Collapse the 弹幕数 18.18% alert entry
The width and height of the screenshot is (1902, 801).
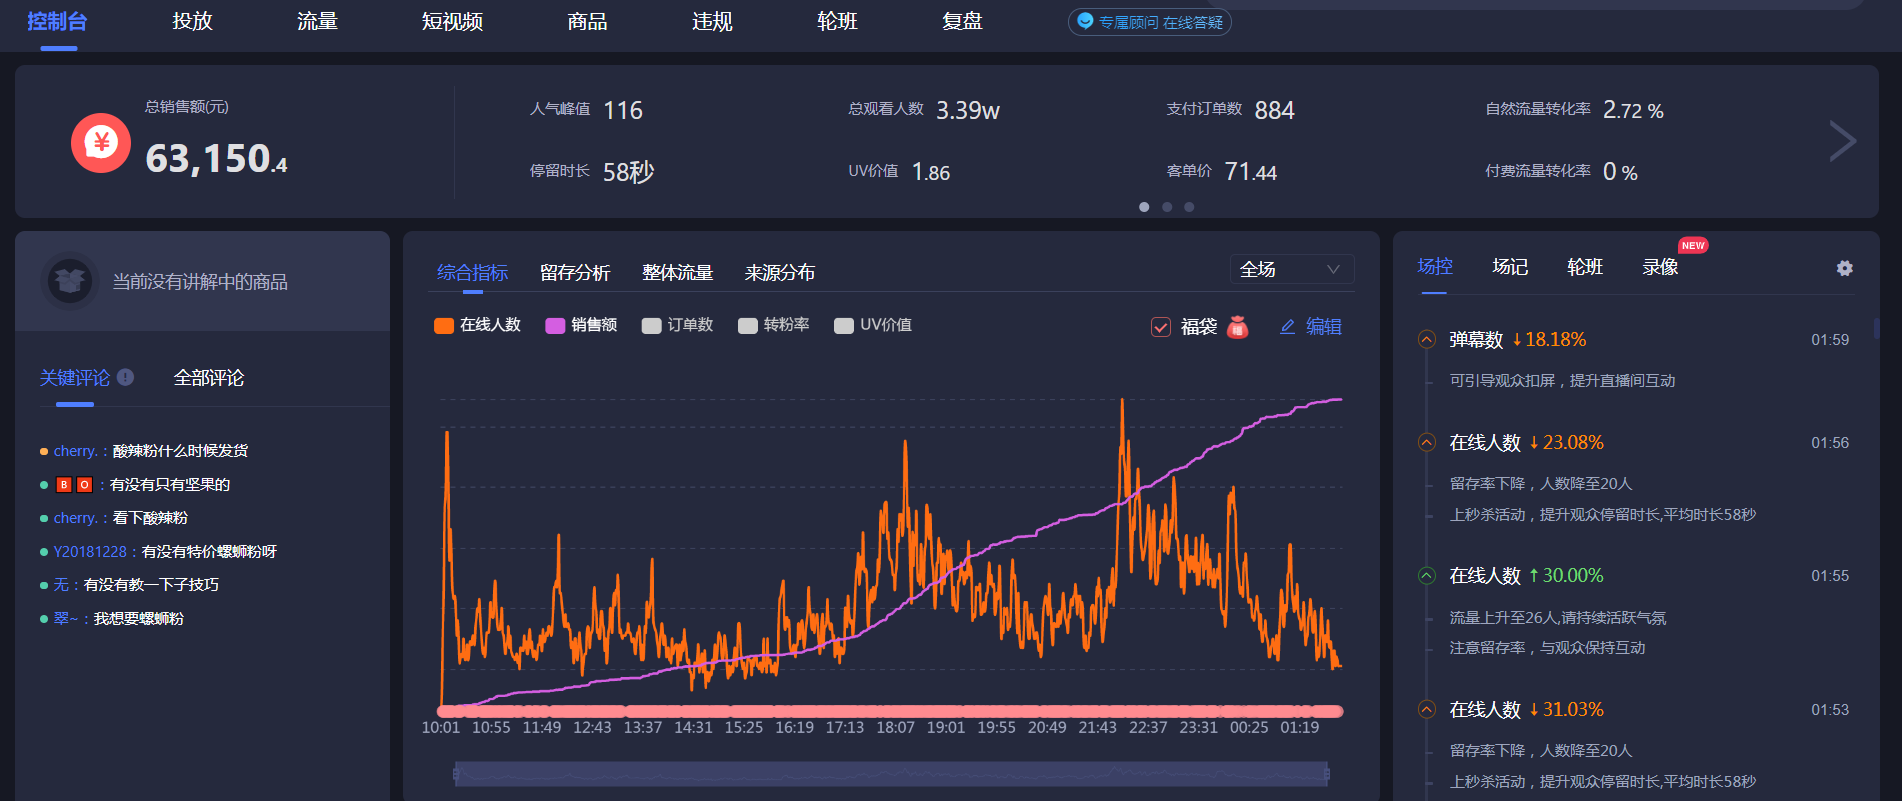1427,340
